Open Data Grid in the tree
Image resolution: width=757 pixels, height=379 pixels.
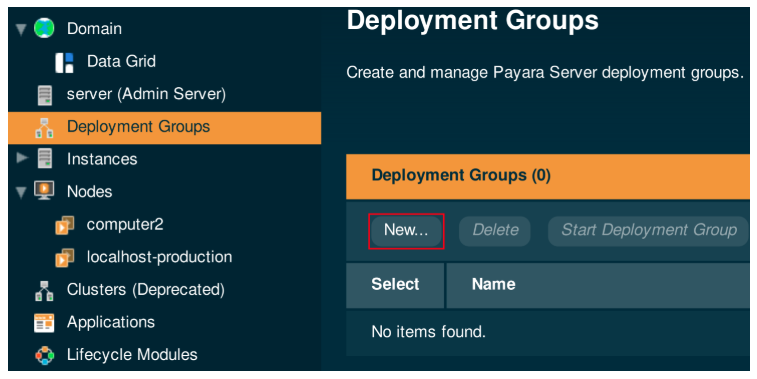(121, 61)
